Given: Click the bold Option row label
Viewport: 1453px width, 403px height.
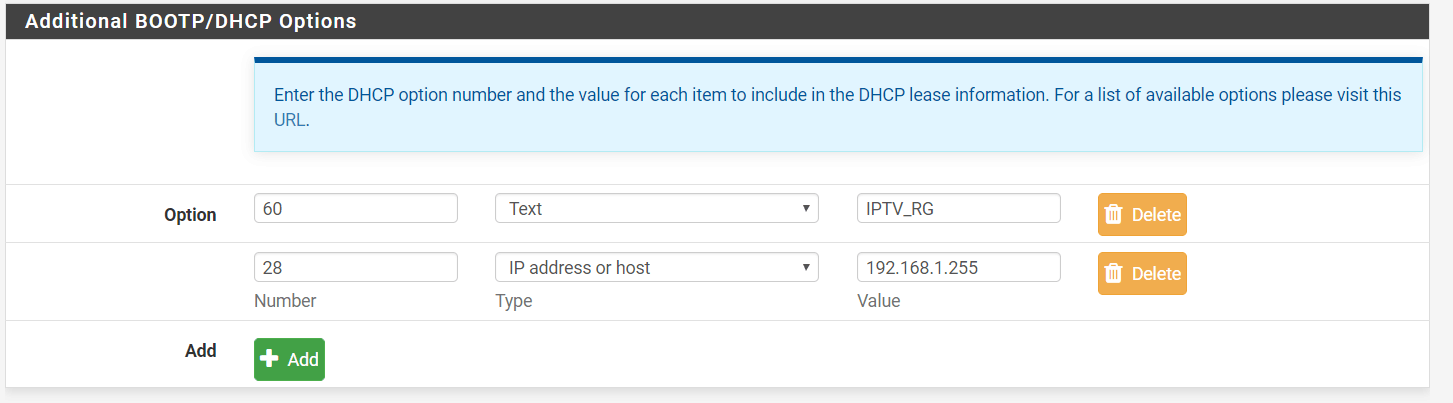Looking at the screenshot, I should tap(190, 215).
